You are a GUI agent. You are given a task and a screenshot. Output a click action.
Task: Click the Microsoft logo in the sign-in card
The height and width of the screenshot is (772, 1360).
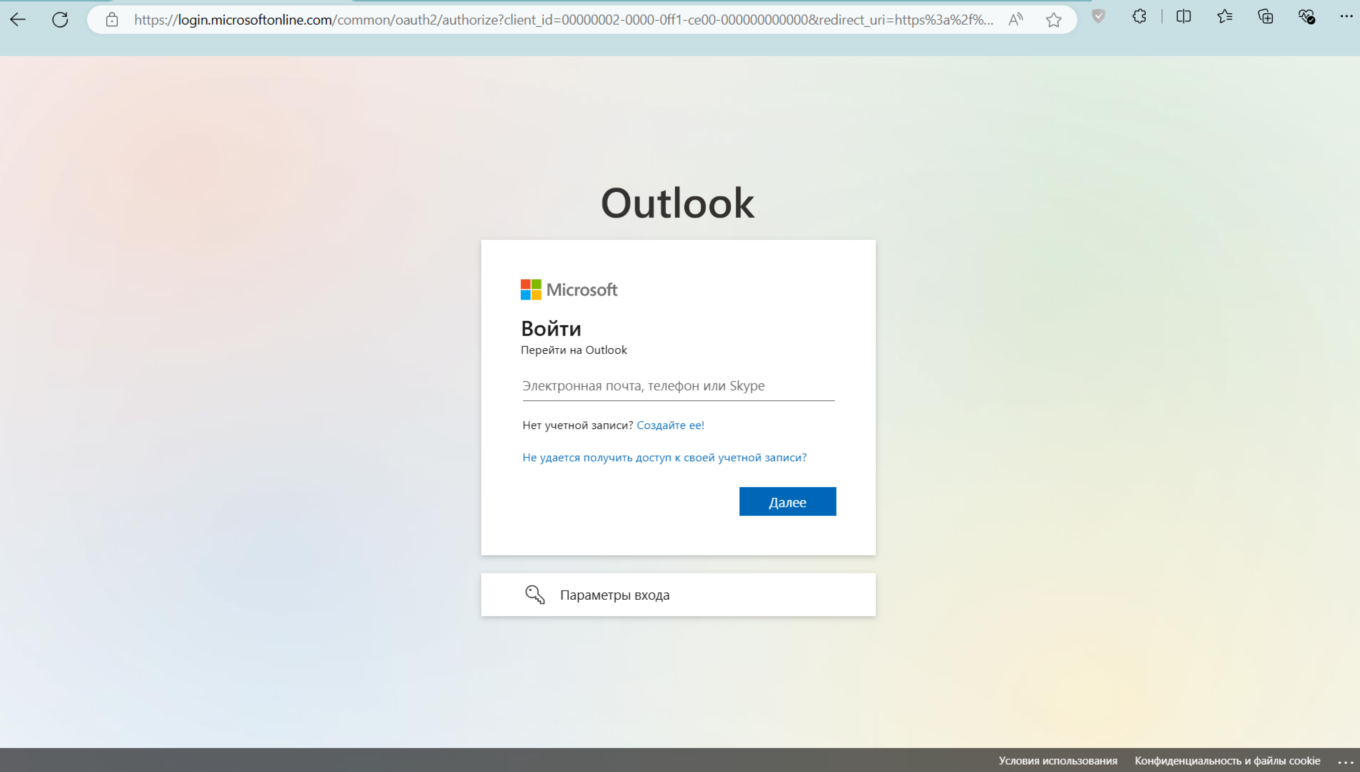click(569, 290)
